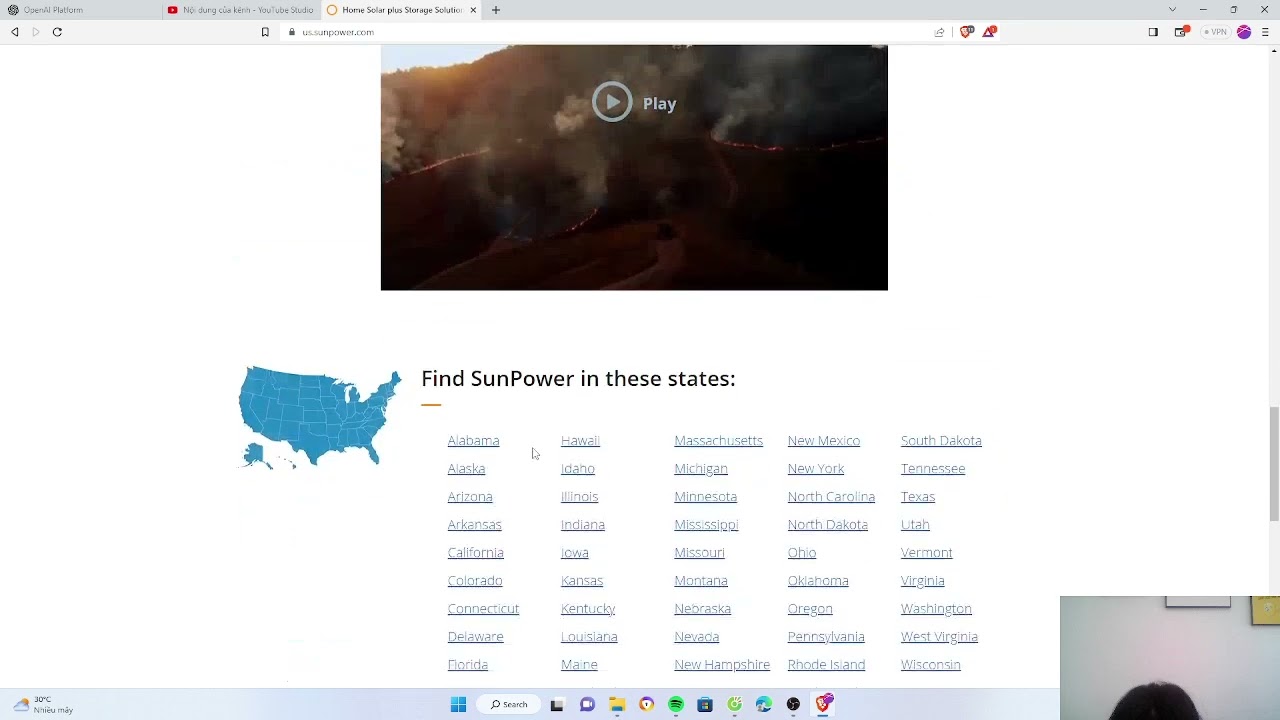Open Microsoft Store from the taskbar
This screenshot has width=1280, height=720.
[x=705, y=704]
